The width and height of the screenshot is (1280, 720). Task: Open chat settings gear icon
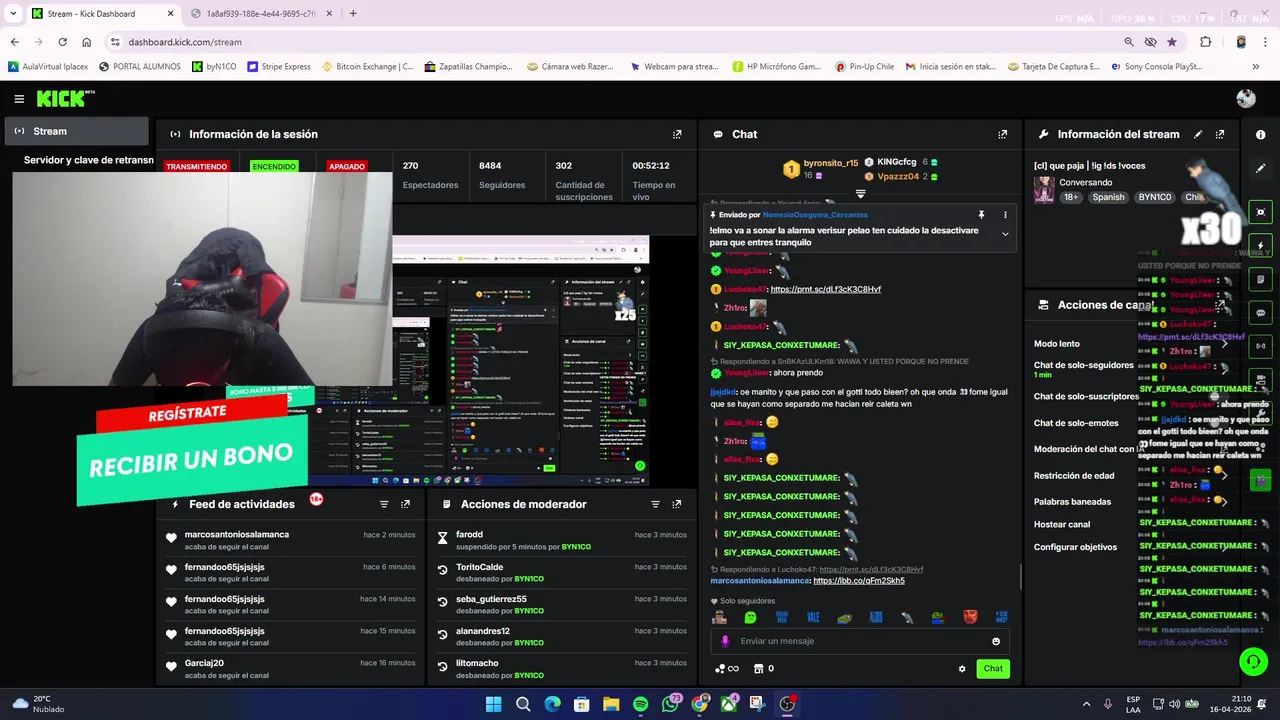962,669
